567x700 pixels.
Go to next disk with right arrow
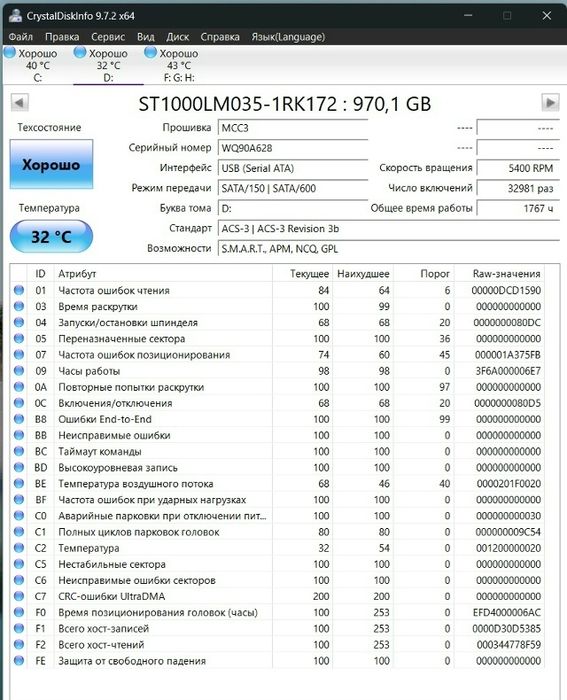[550, 103]
